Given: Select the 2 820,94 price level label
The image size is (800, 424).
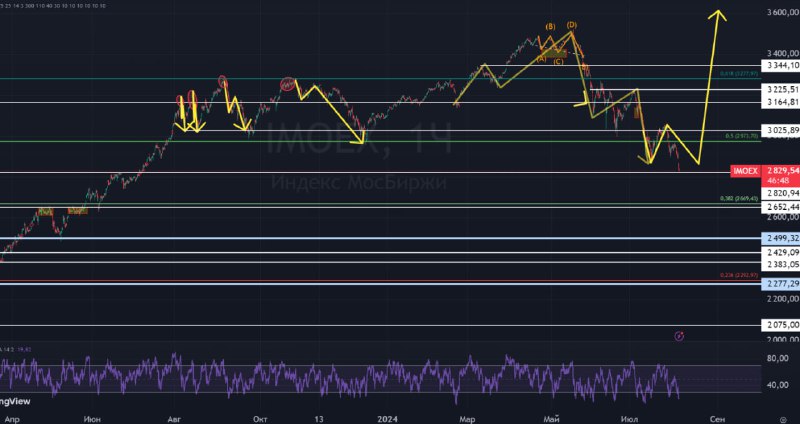Looking at the screenshot, I should click(x=780, y=193).
